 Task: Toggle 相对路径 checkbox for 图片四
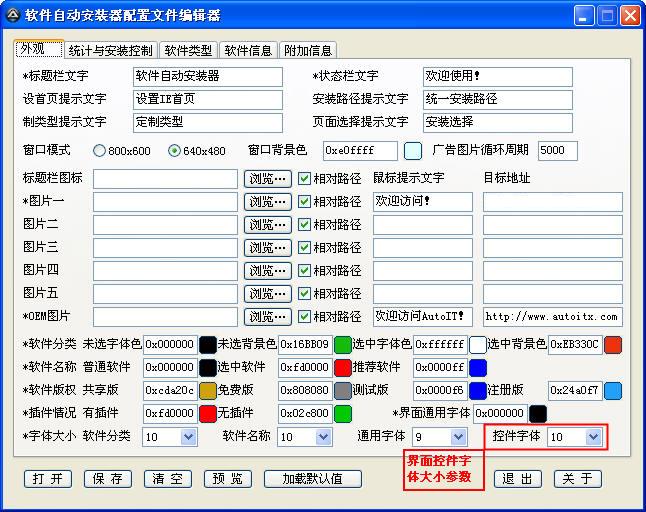point(304,271)
